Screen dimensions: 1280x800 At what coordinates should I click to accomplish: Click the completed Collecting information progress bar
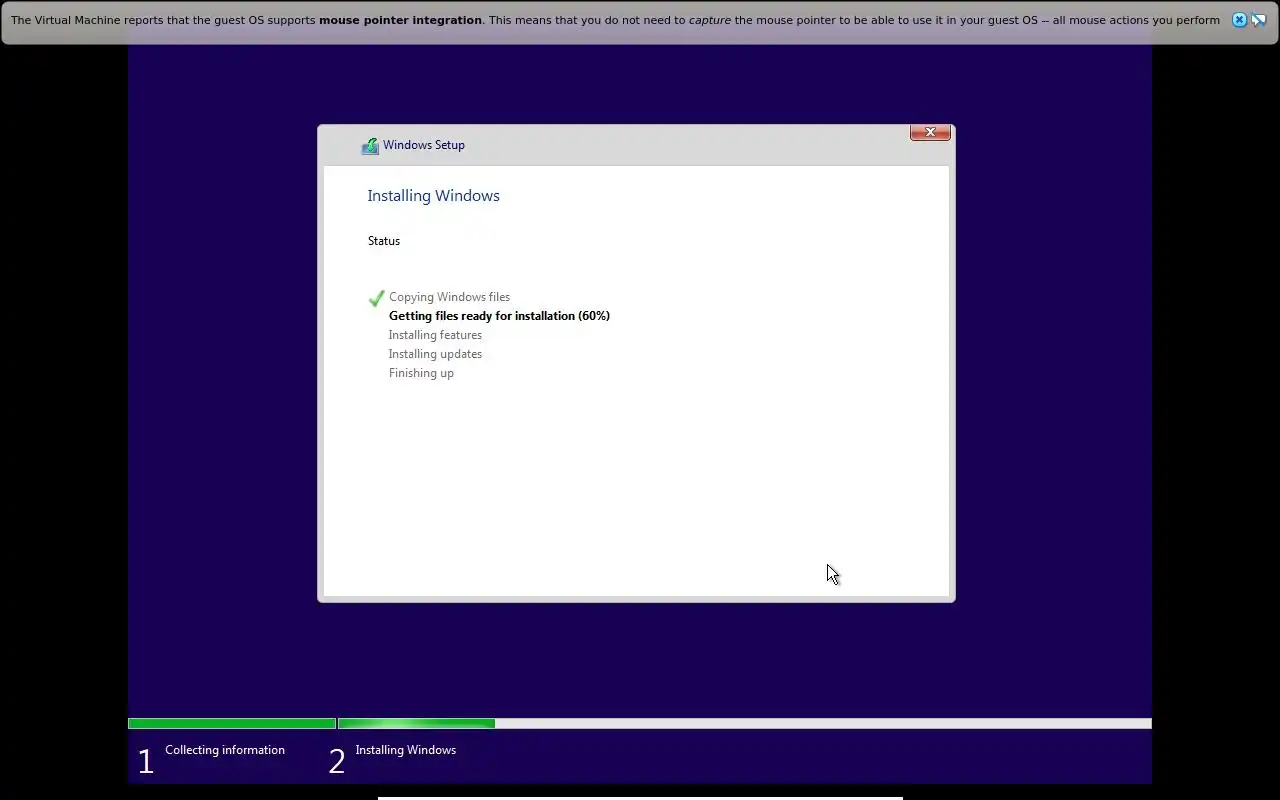(x=232, y=723)
